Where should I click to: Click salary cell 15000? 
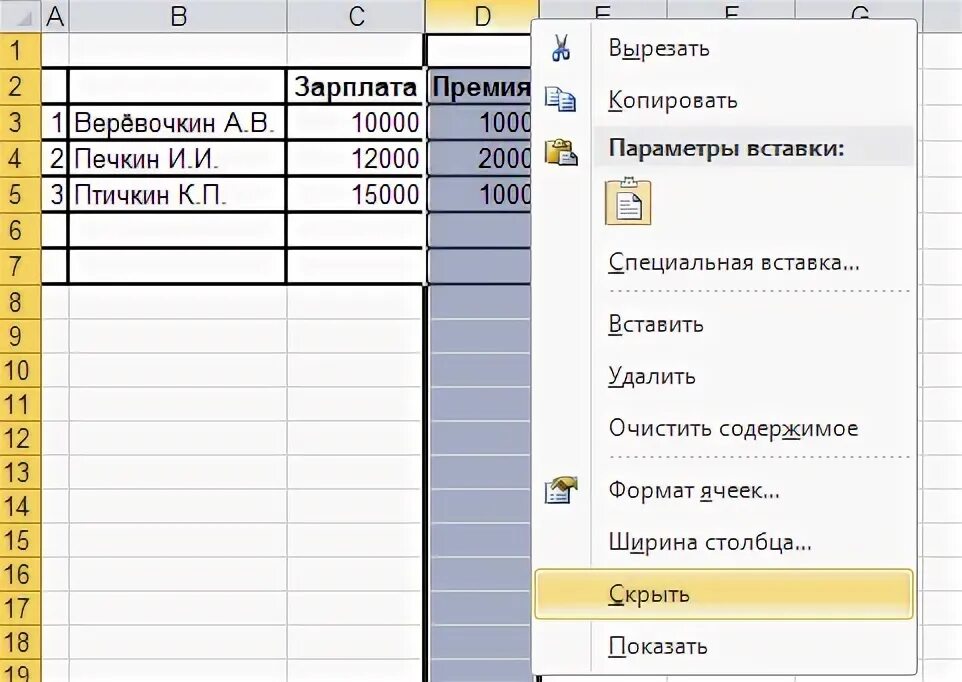click(x=355, y=194)
